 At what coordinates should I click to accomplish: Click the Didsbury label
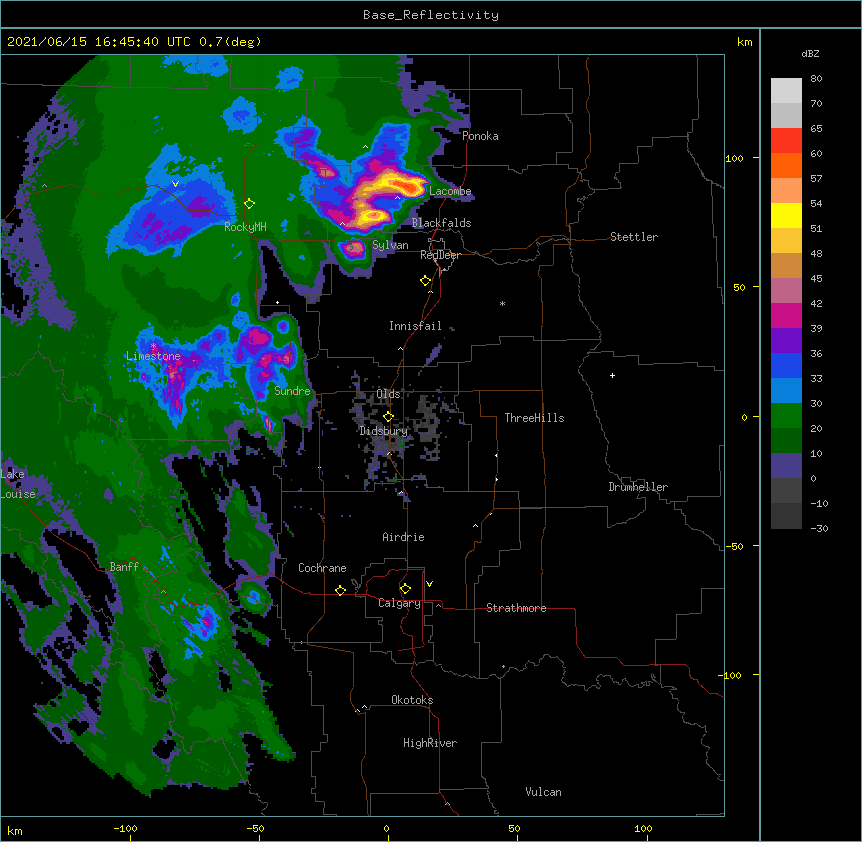[x=383, y=431]
